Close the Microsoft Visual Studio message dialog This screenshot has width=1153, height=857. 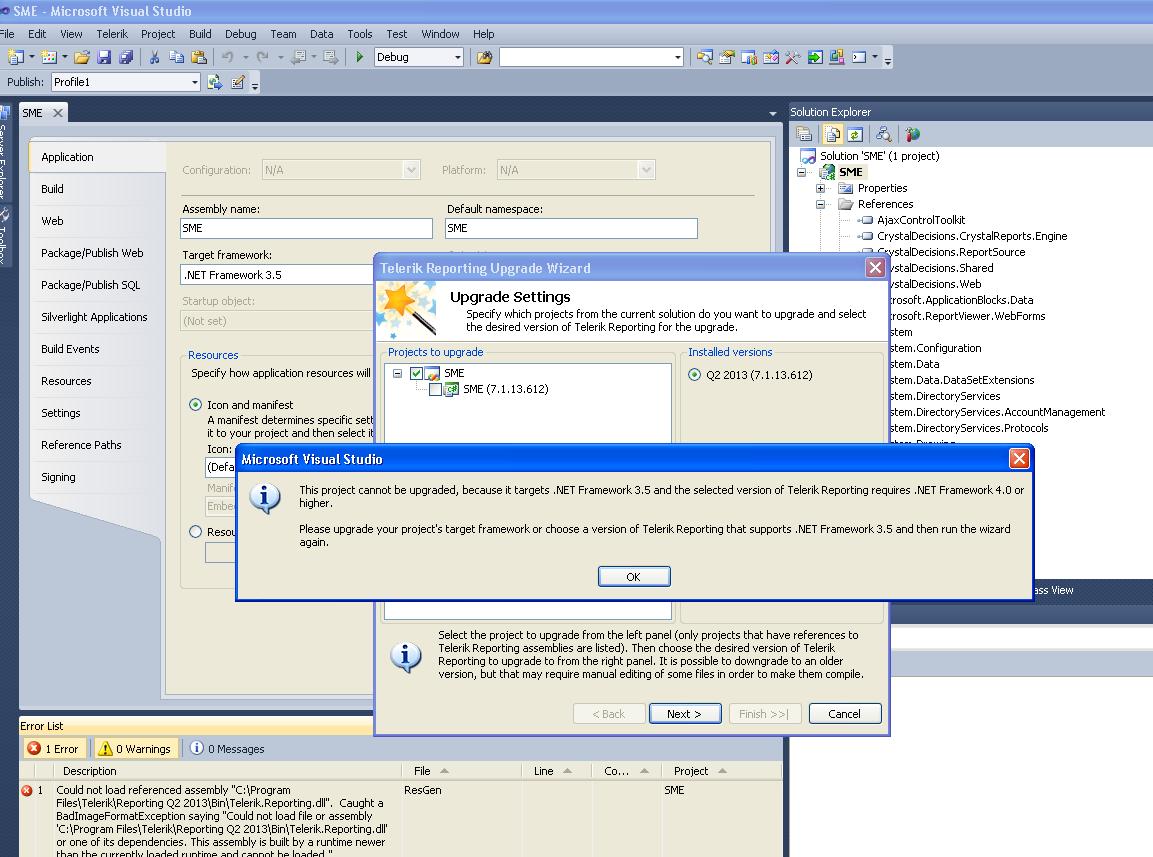click(x=1019, y=459)
